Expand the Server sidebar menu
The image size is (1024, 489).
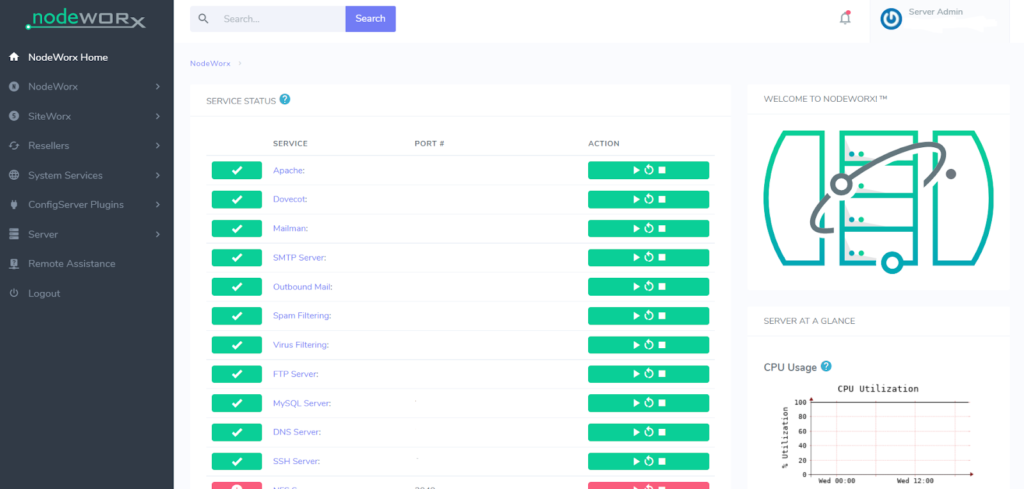pos(86,234)
